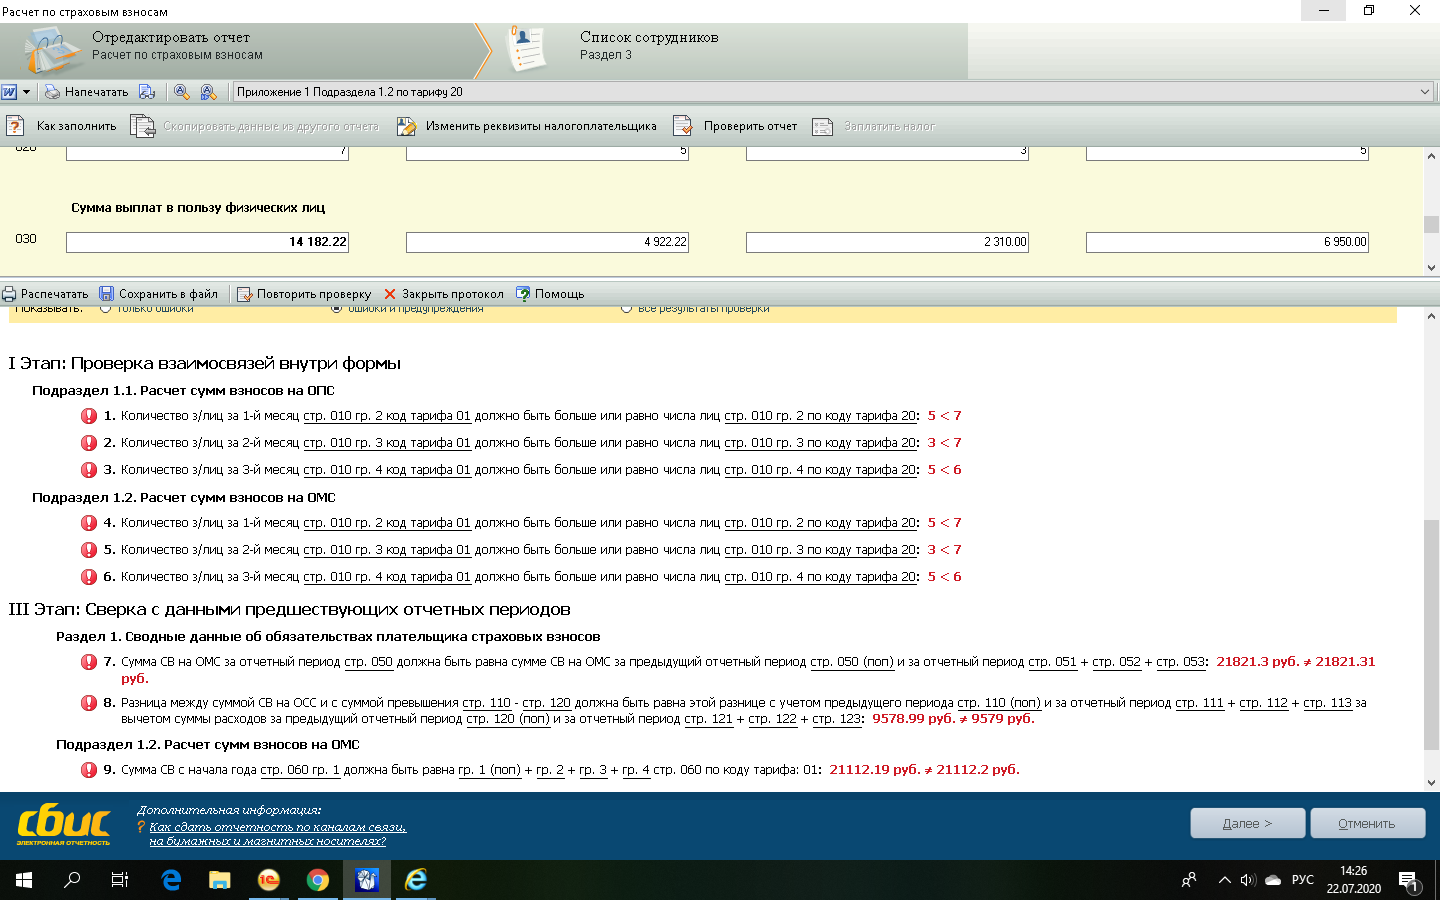
Task: Choose 'все результаты проверки' radio button
Action: [627, 309]
